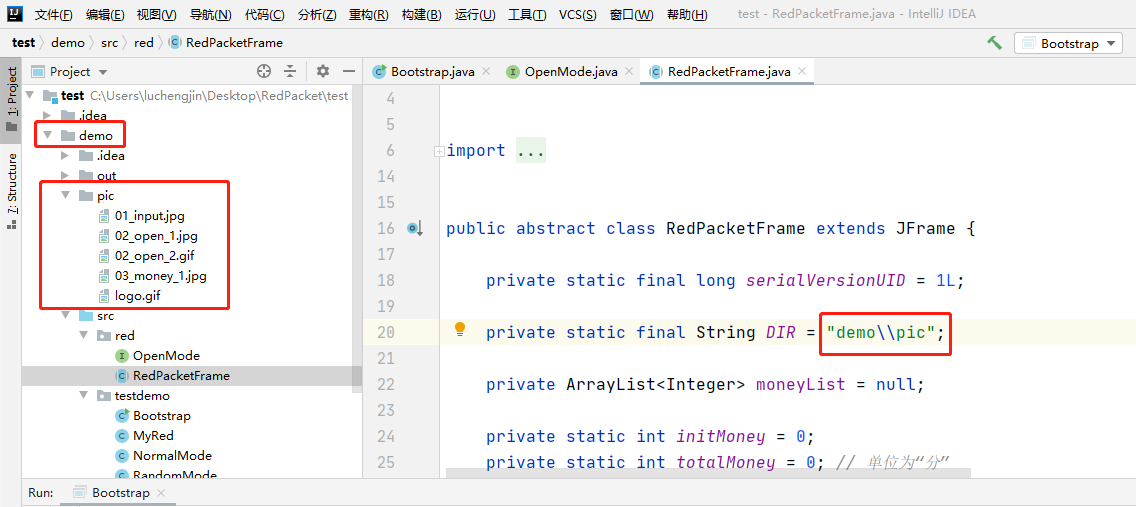Open the 文件(F) menu

click(54, 14)
